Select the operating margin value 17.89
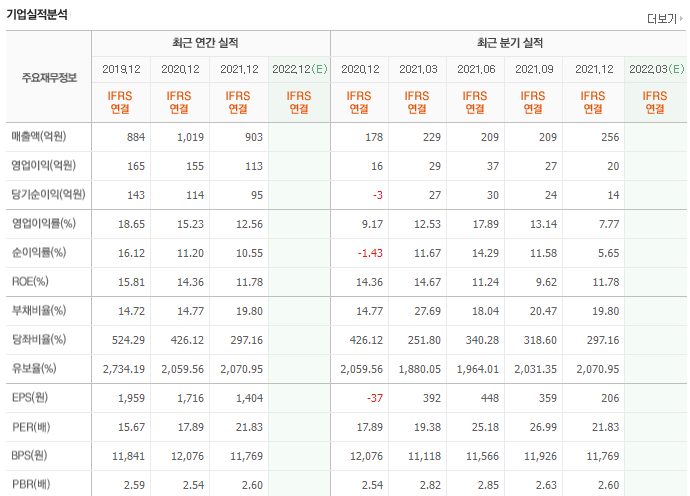Image resolution: width=690 pixels, height=496 pixels. click(x=486, y=224)
